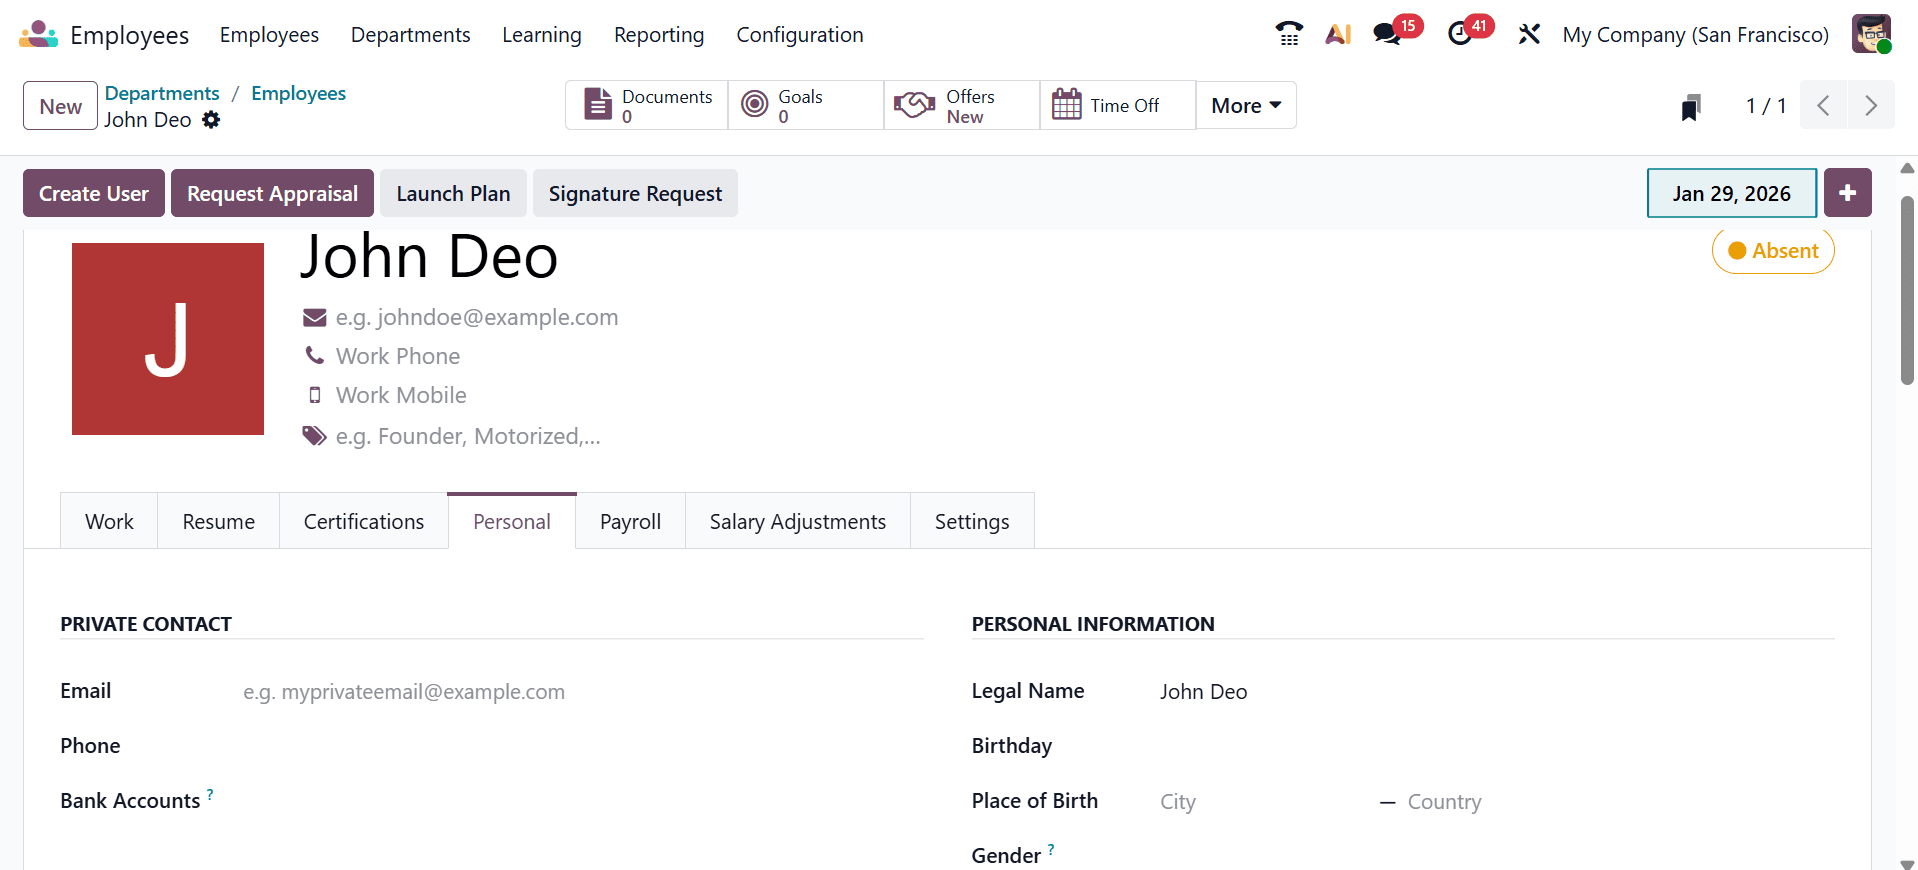Screen dimensions: 1918x870
Task: Click the bookmark icon
Action: pyautogui.click(x=1691, y=107)
